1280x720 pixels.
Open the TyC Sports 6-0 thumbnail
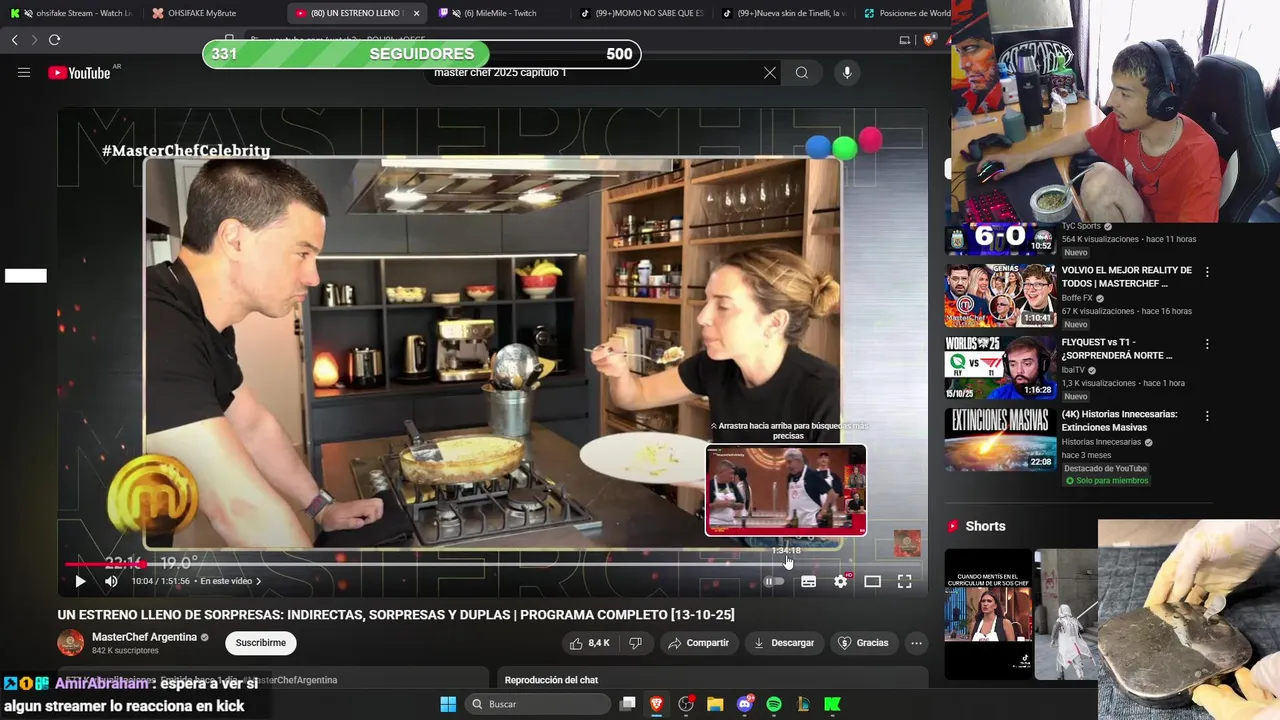pos(1001,238)
